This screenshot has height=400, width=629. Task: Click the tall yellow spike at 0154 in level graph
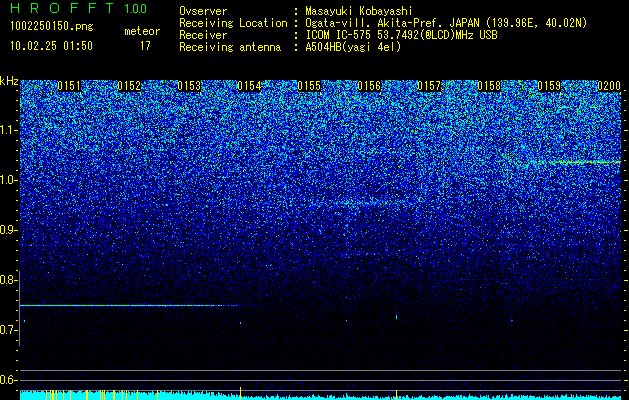(x=240, y=392)
